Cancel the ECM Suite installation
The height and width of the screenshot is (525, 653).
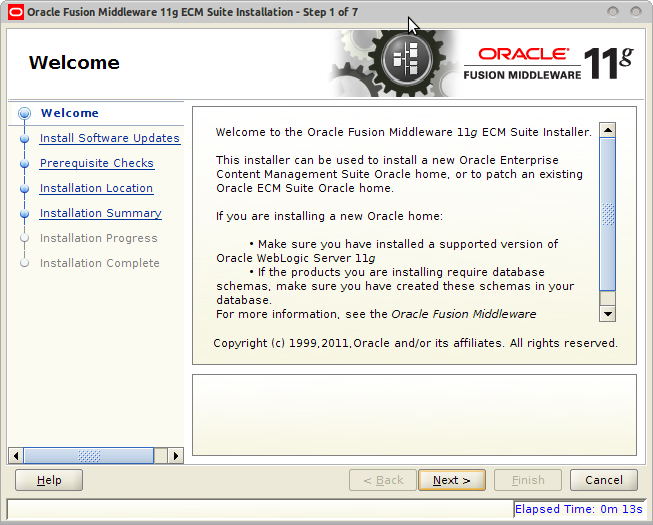pyautogui.click(x=603, y=480)
